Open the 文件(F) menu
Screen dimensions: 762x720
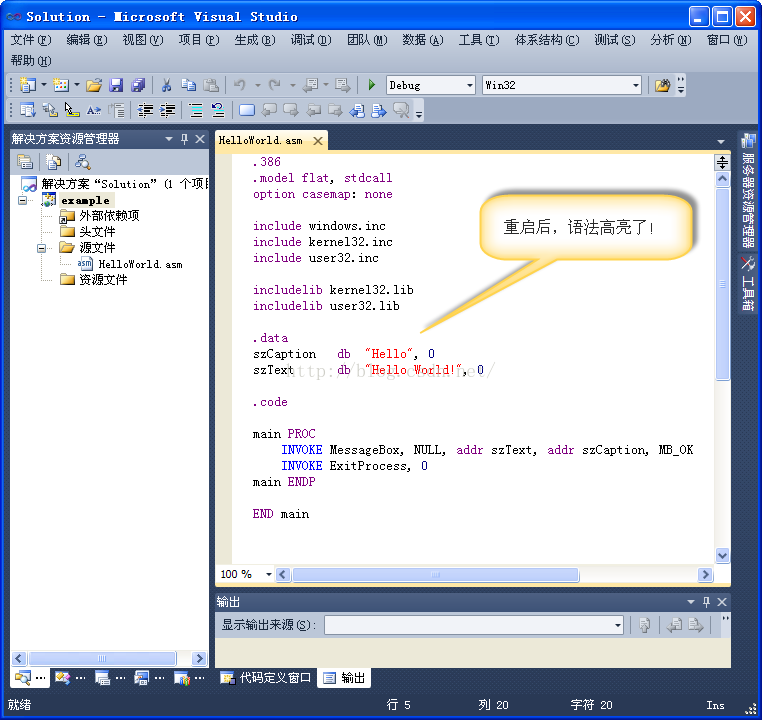[31, 40]
